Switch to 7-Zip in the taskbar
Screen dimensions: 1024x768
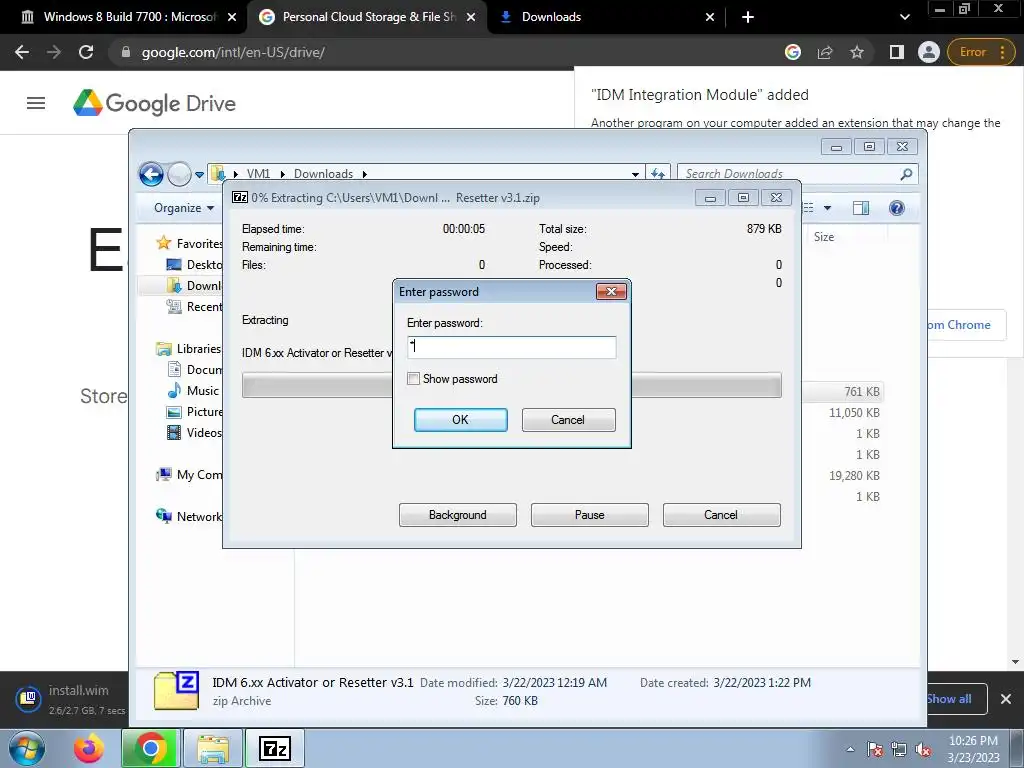274,748
